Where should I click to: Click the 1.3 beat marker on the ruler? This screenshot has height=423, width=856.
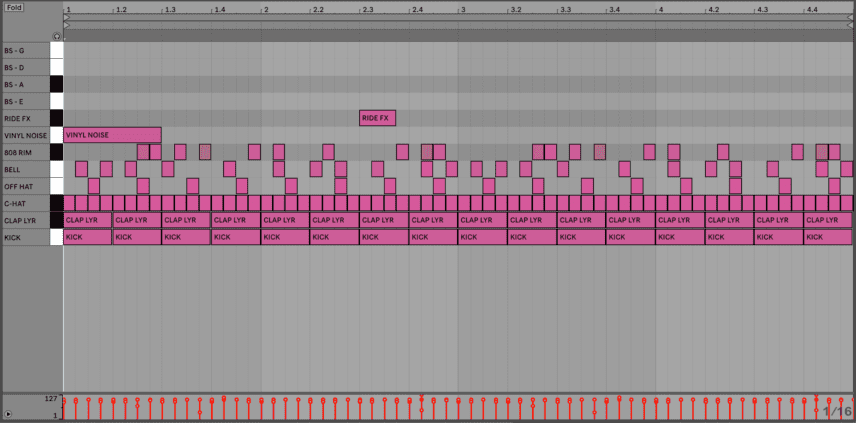(x=170, y=10)
